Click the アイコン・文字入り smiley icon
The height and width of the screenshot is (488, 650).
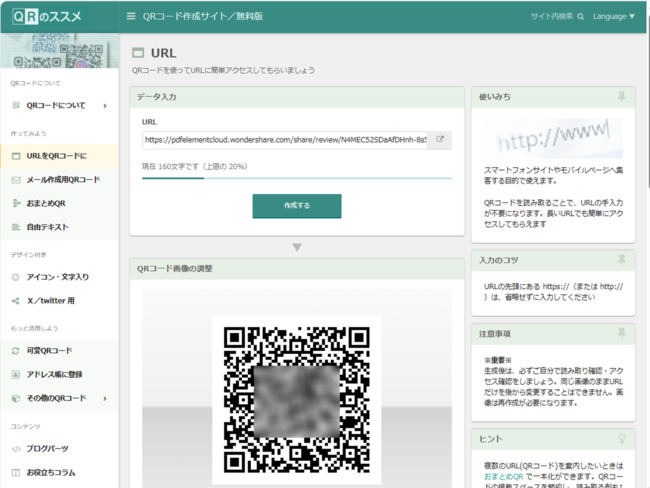pos(16,277)
